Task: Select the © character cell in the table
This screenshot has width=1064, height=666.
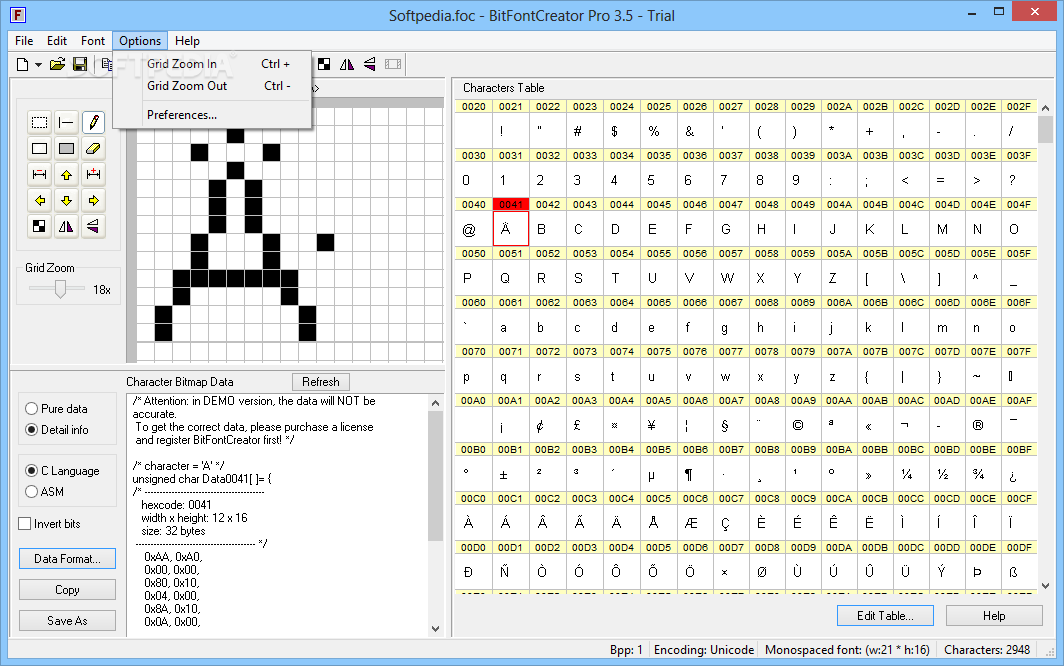Action: 802,425
